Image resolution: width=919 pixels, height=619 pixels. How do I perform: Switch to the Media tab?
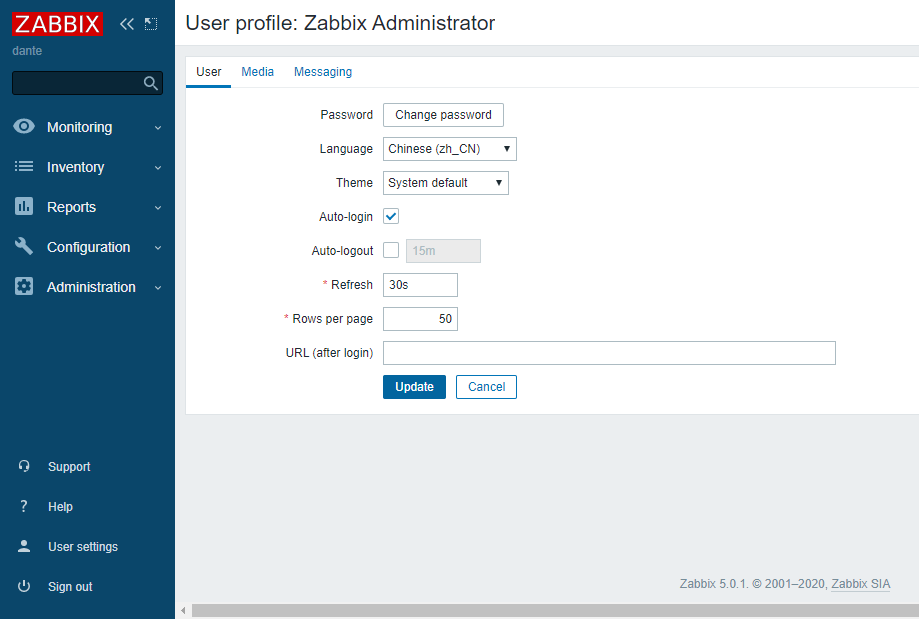258,72
